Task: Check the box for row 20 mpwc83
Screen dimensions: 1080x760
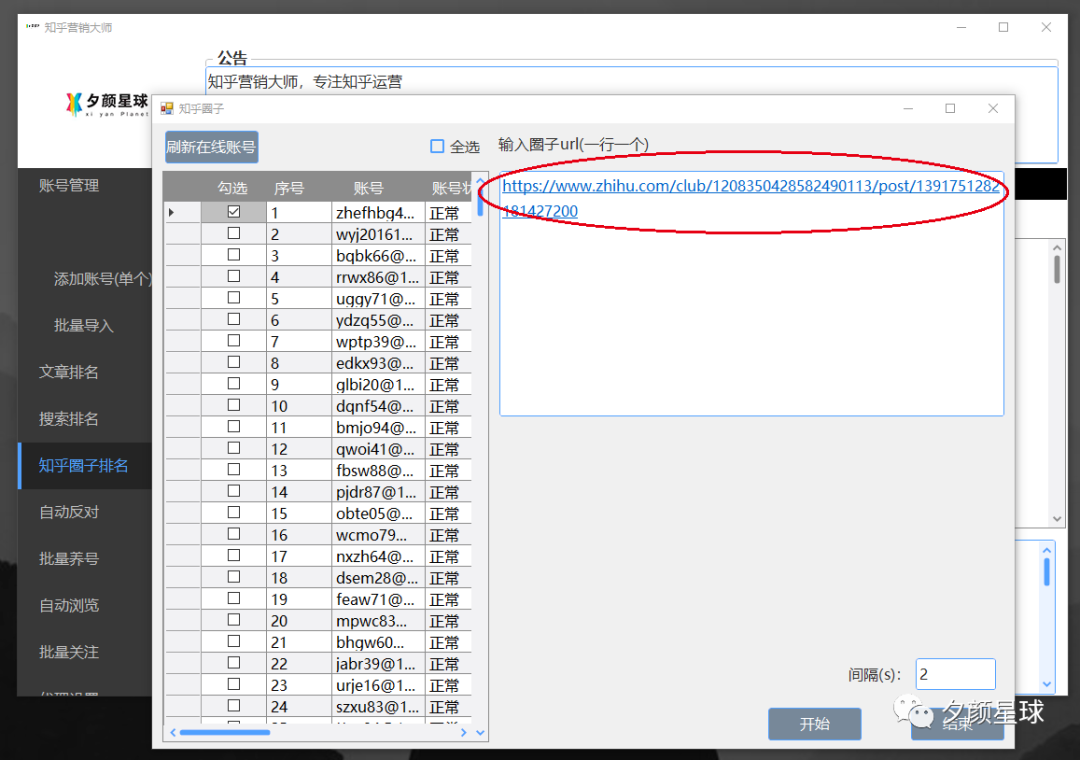Action: pyautogui.click(x=233, y=619)
